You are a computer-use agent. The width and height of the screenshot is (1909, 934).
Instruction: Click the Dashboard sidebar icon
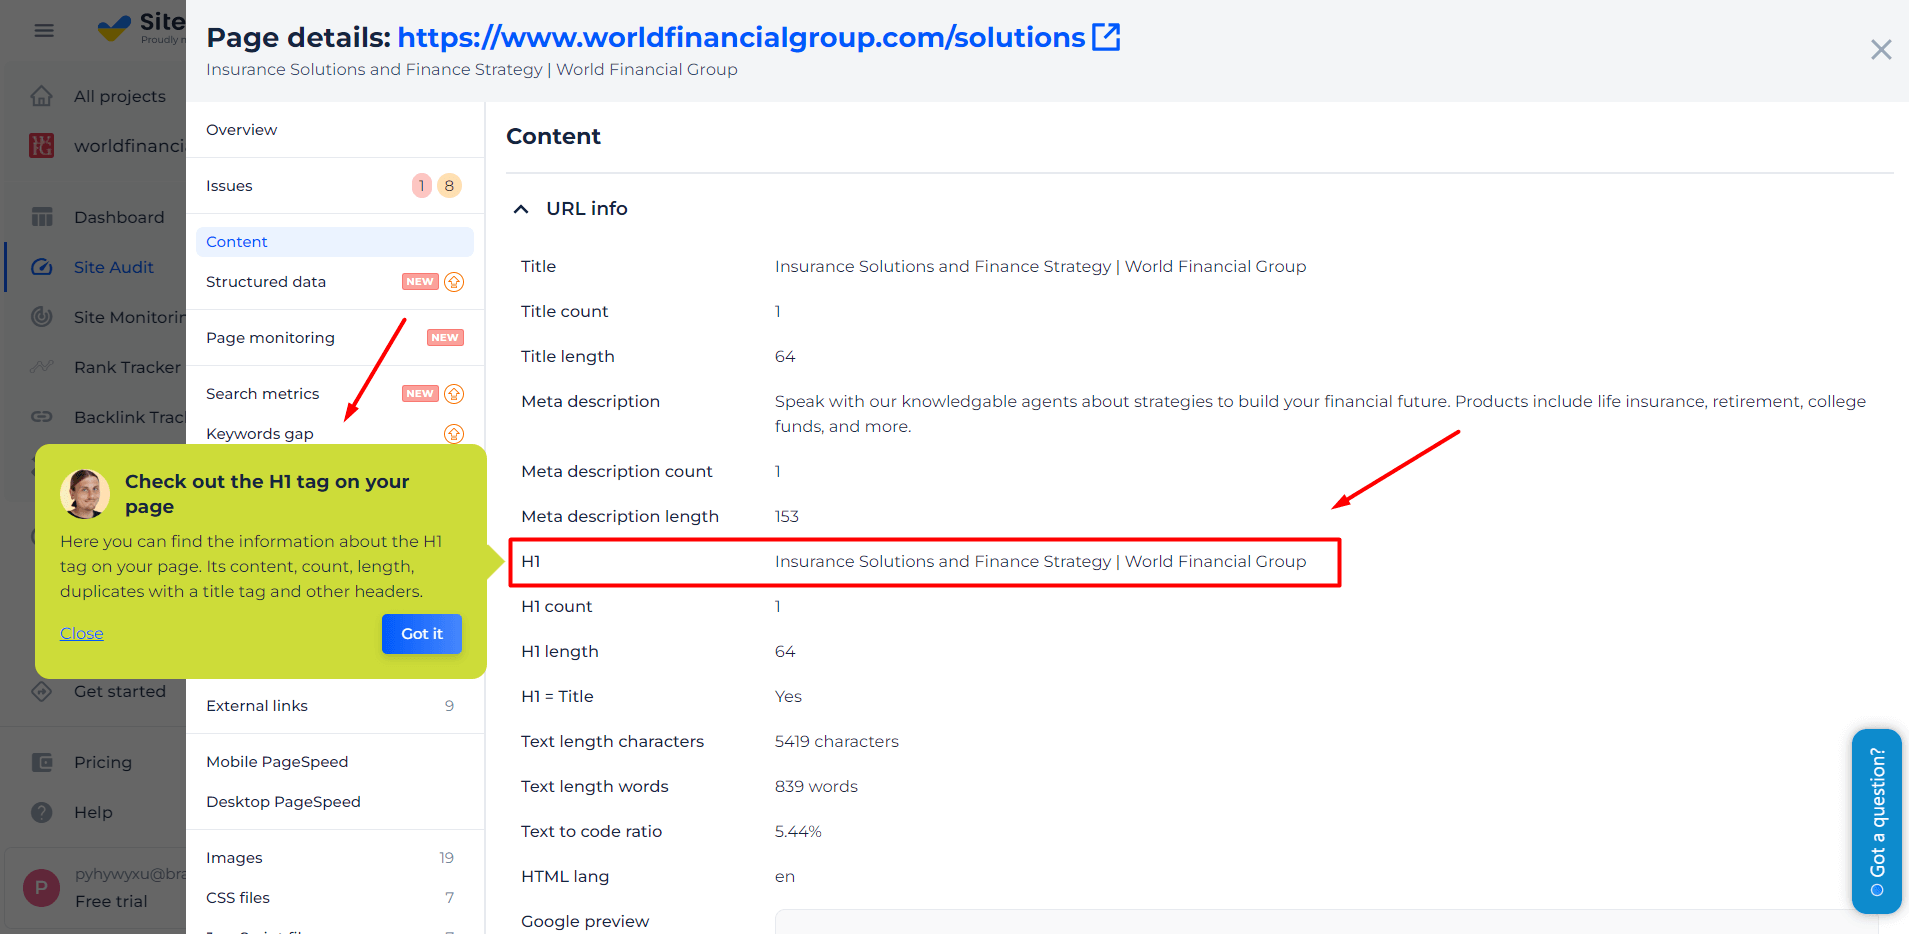(x=41, y=217)
